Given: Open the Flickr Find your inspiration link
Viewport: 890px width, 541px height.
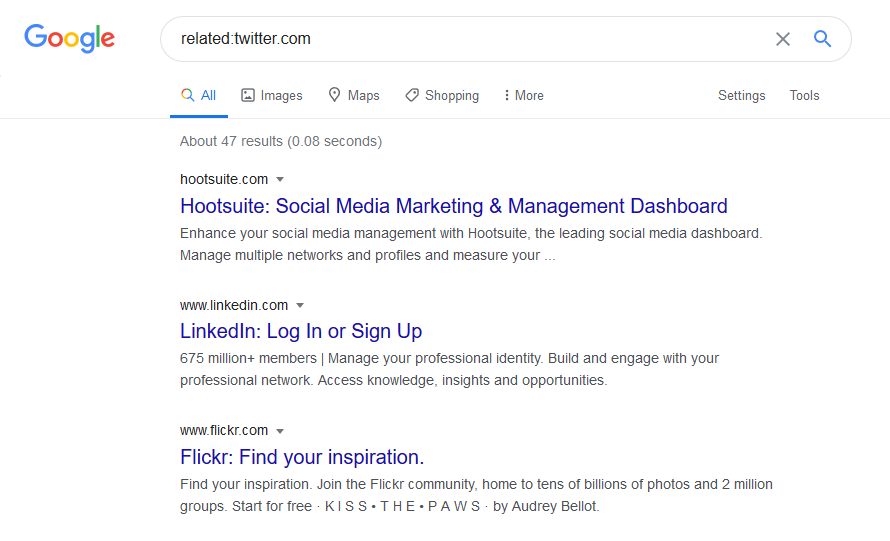Looking at the screenshot, I should (302, 457).
